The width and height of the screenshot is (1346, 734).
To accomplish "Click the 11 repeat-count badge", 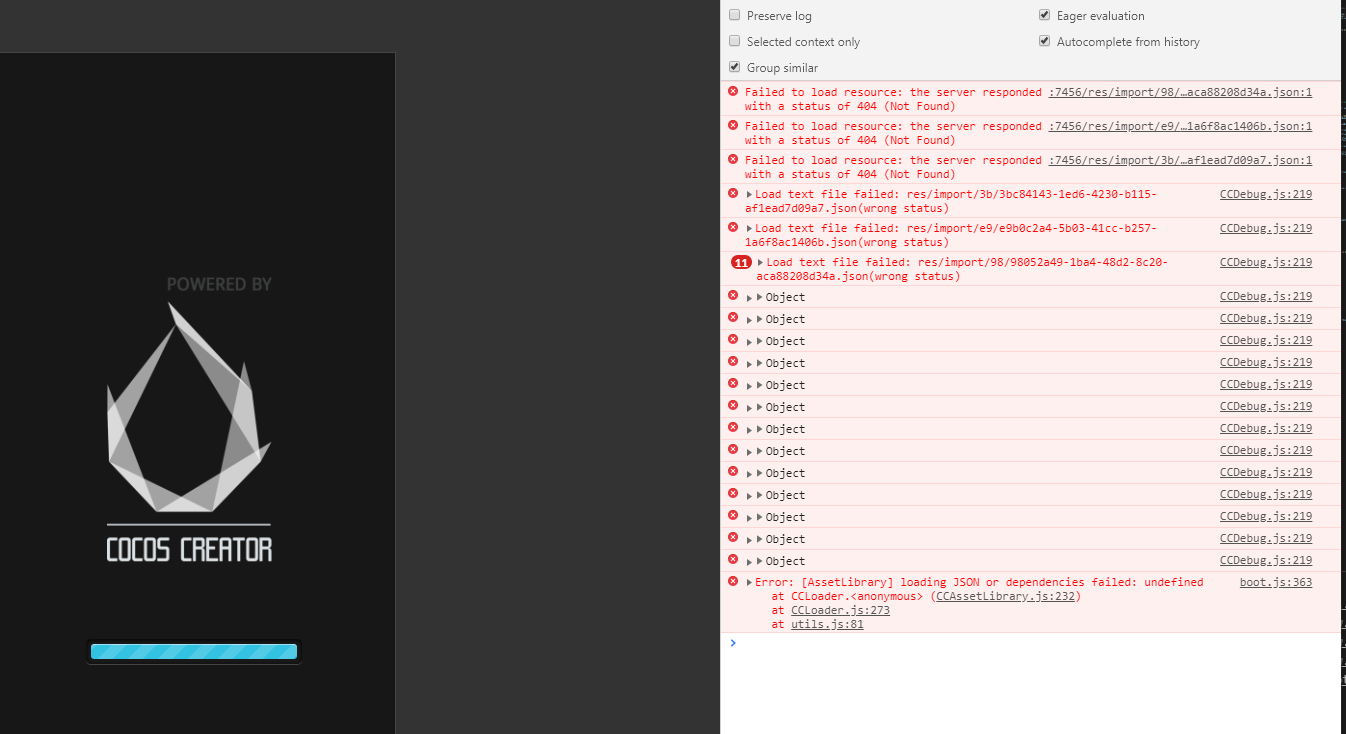I will coord(741,262).
